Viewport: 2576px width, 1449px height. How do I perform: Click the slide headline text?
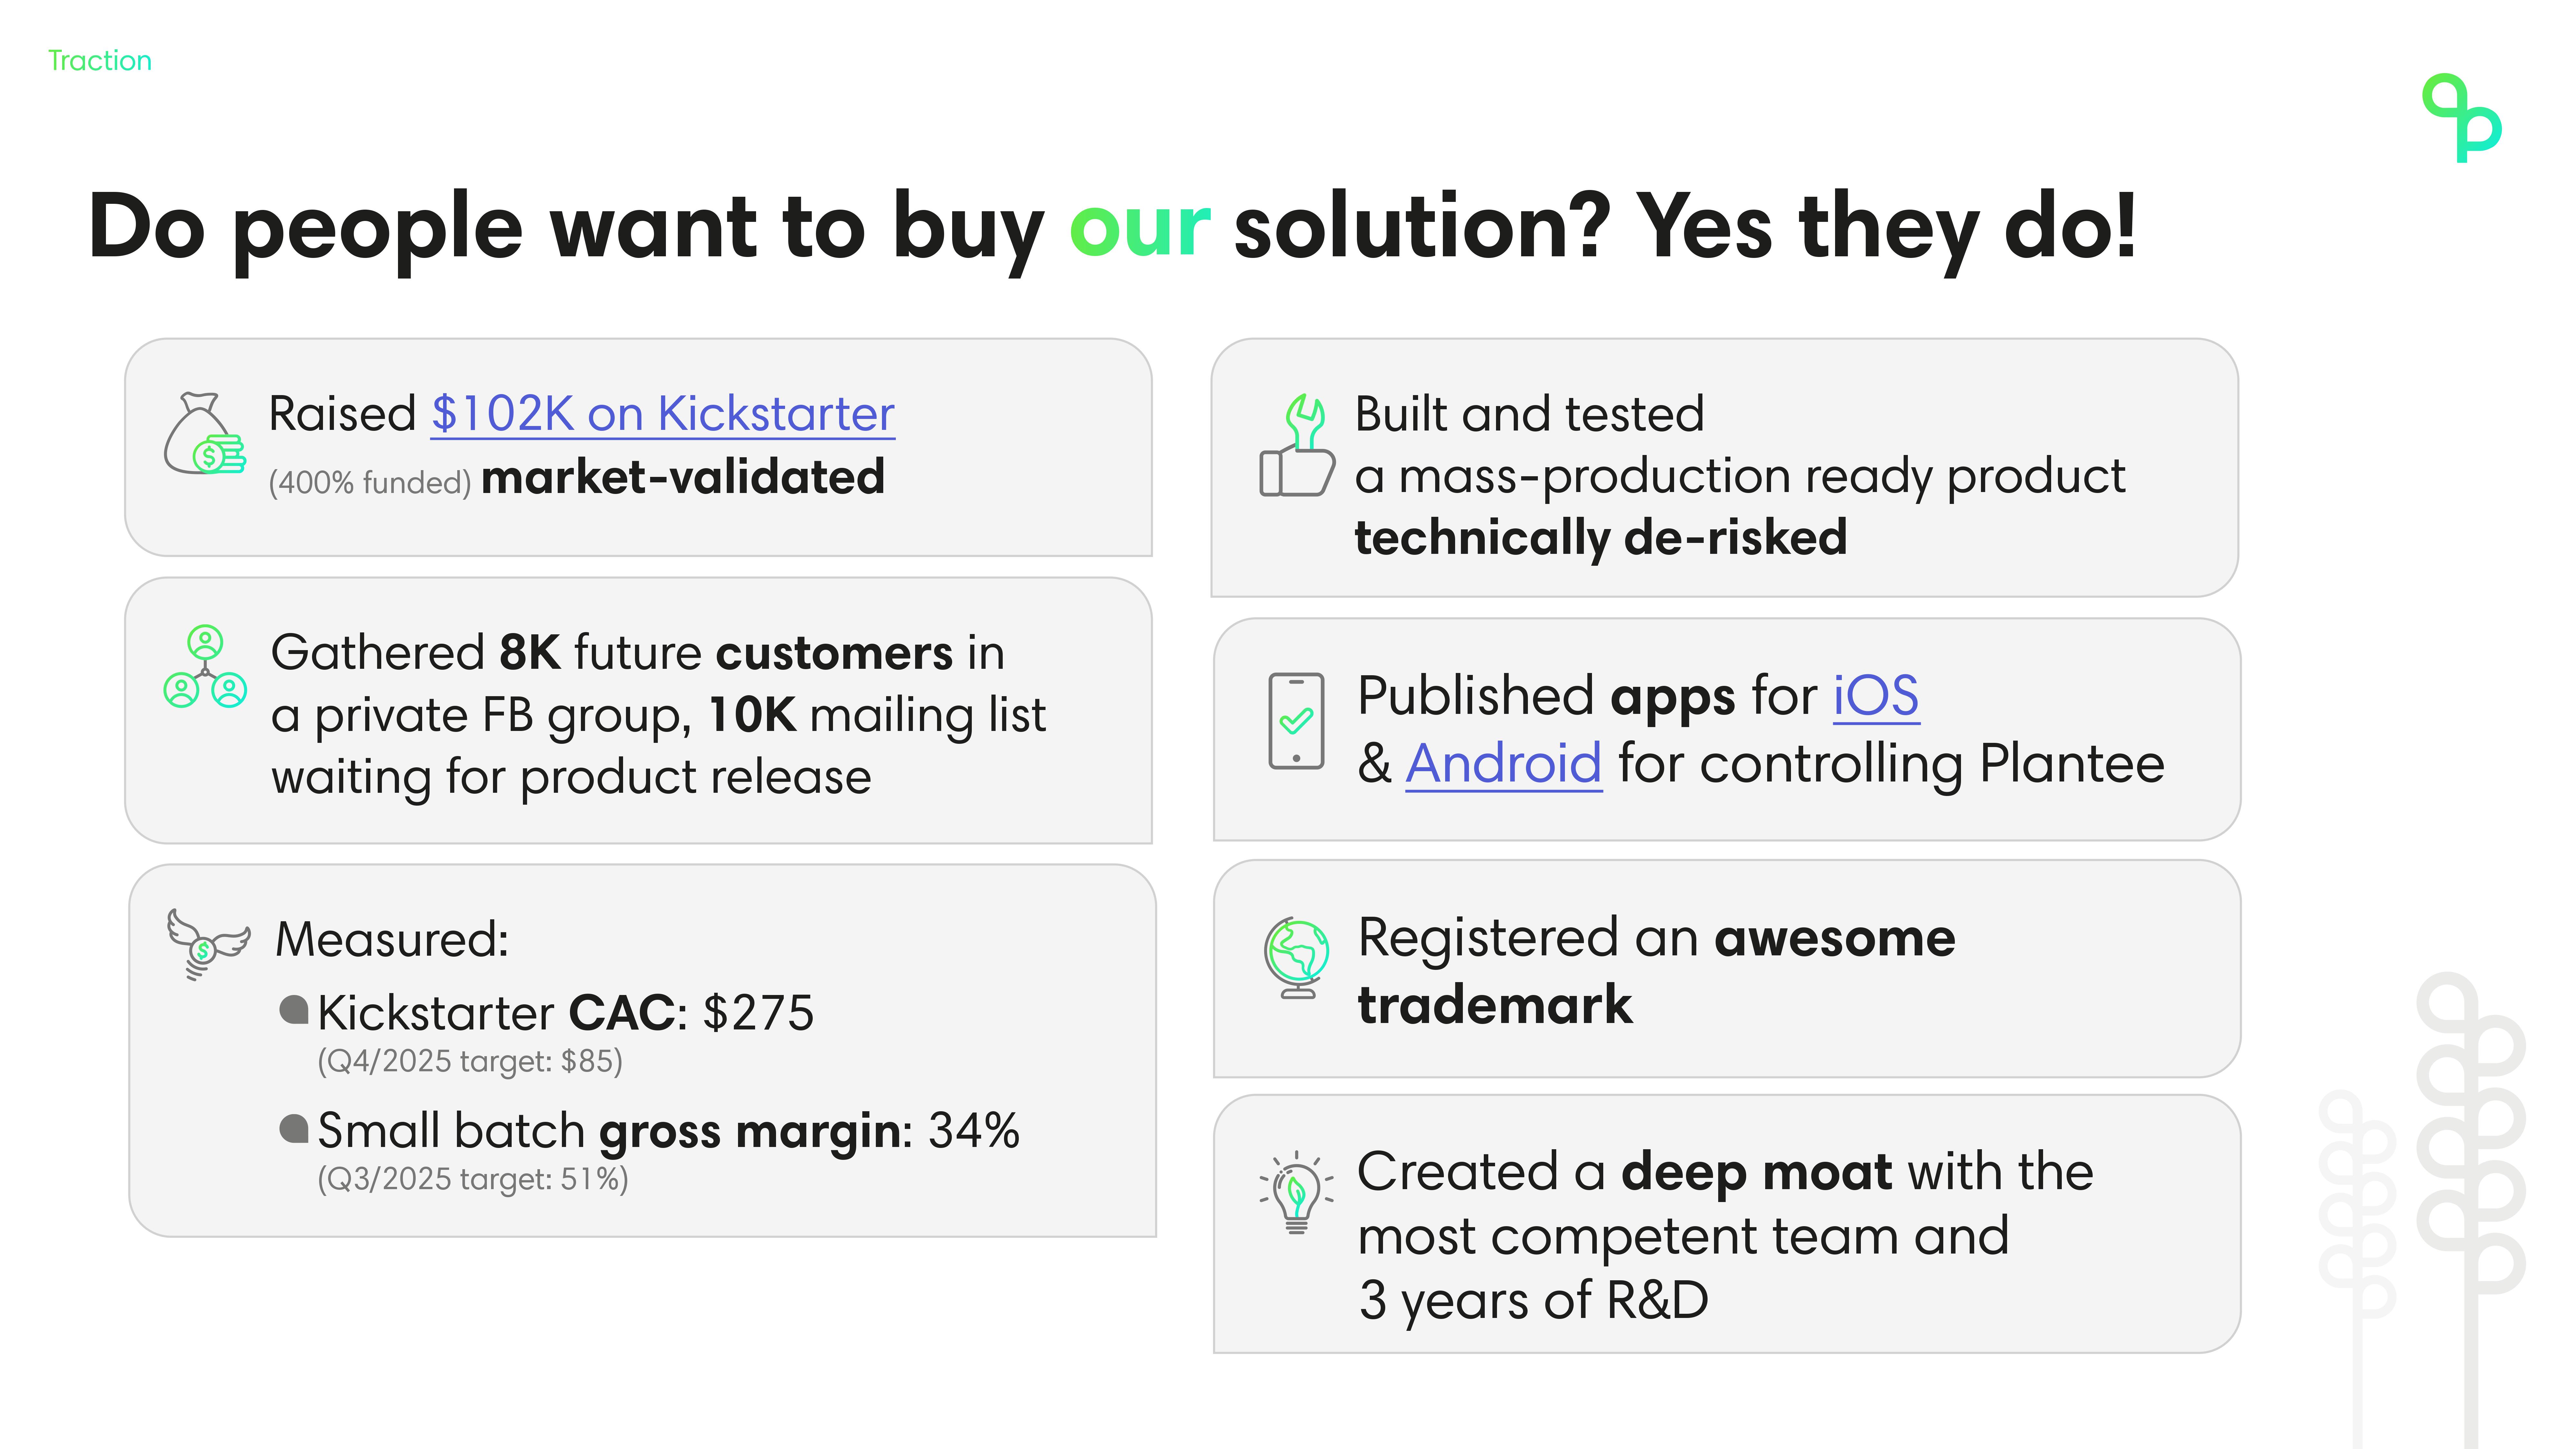click(x=1112, y=228)
